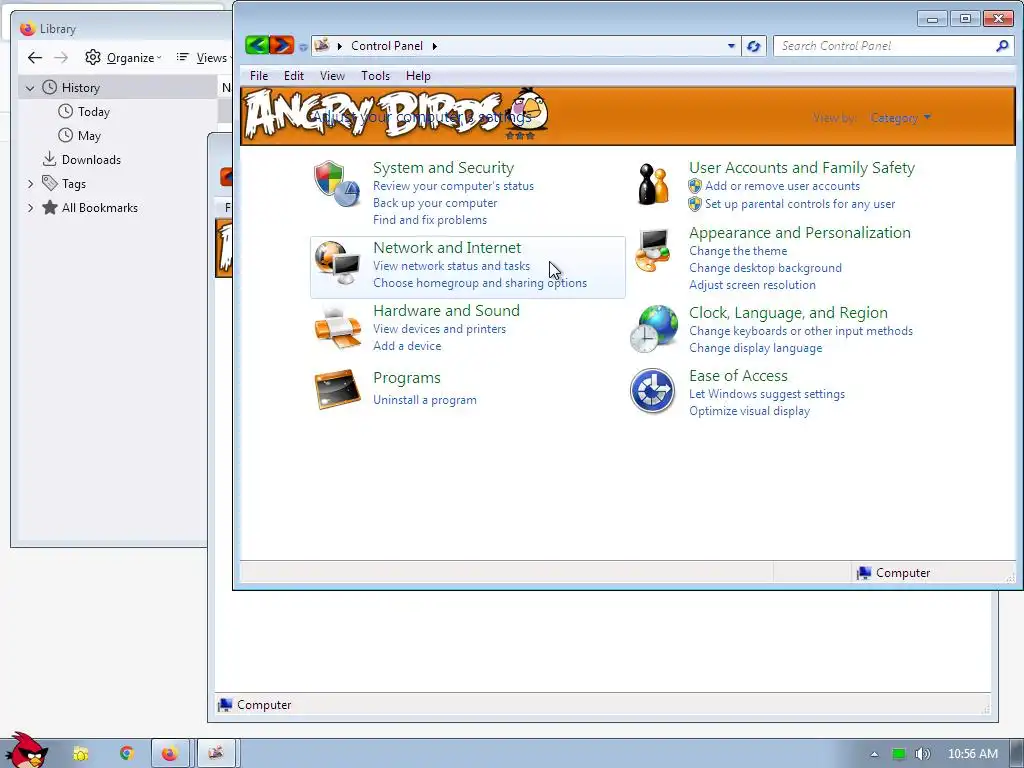Click Back up your computer link
Image resolution: width=1024 pixels, height=768 pixels.
point(435,203)
